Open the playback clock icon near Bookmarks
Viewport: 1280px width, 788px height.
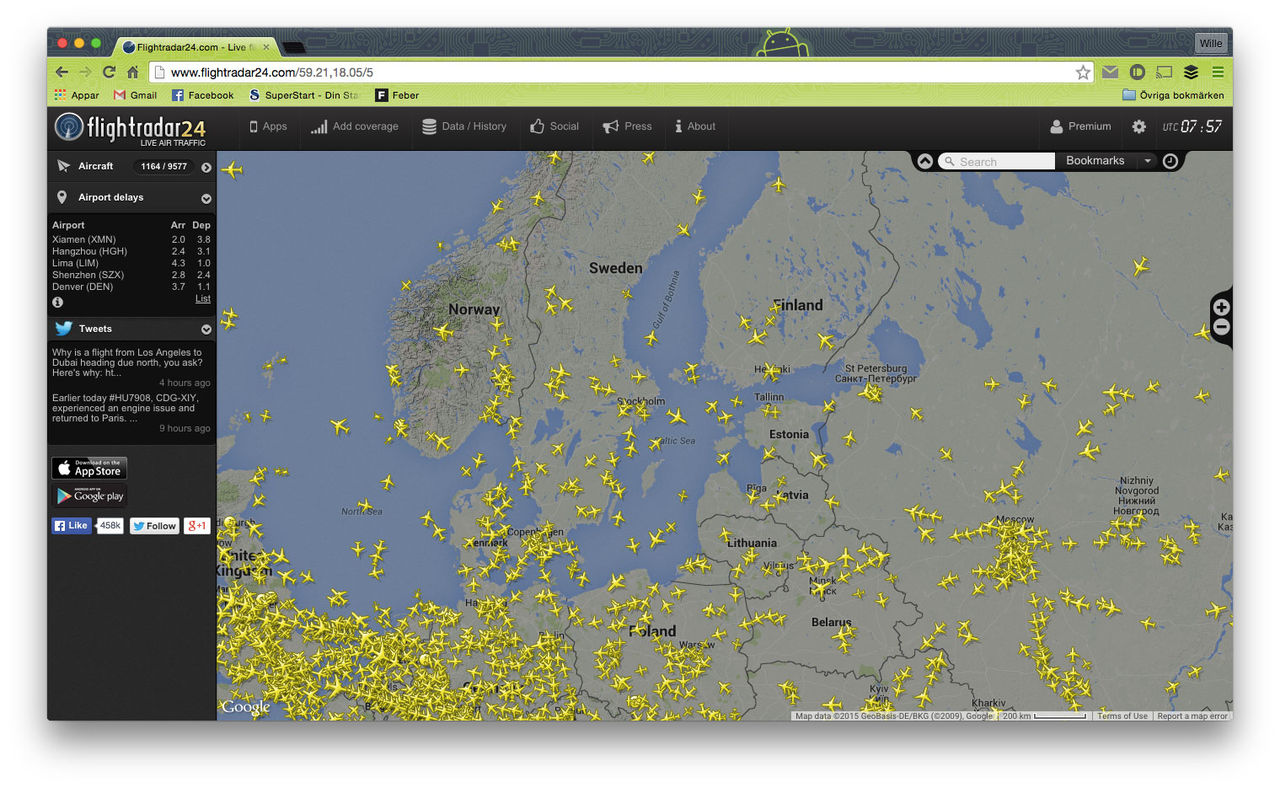(1170, 161)
